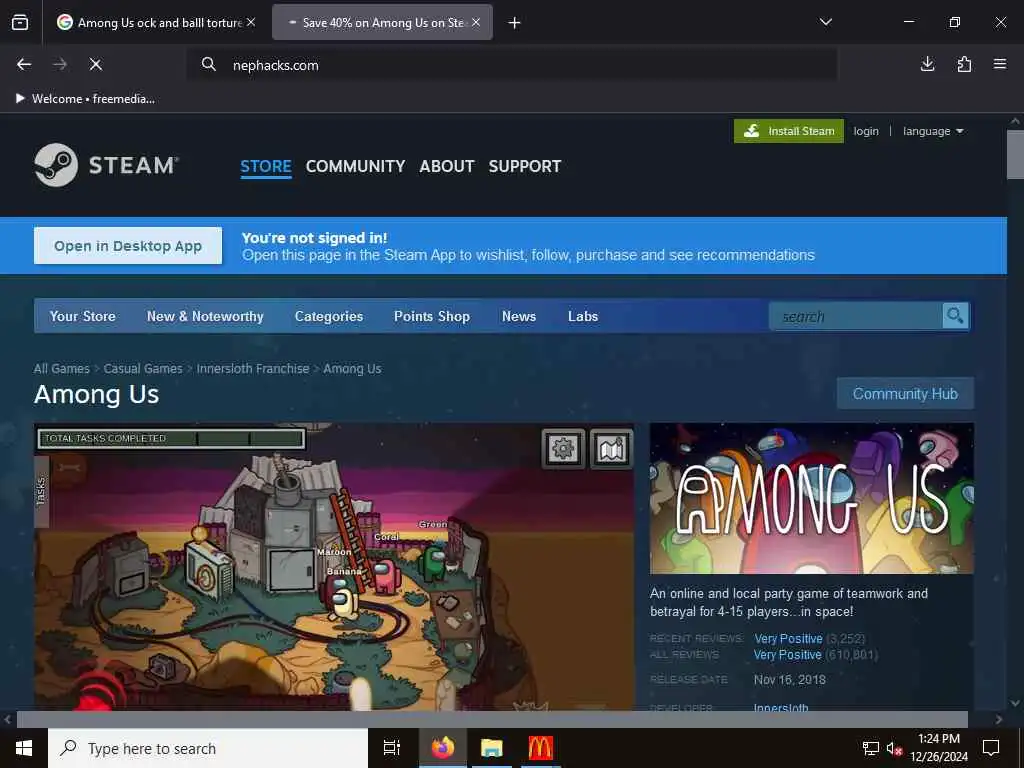
Task: Click the Among Us breadcrumb link
Action: pos(352,368)
